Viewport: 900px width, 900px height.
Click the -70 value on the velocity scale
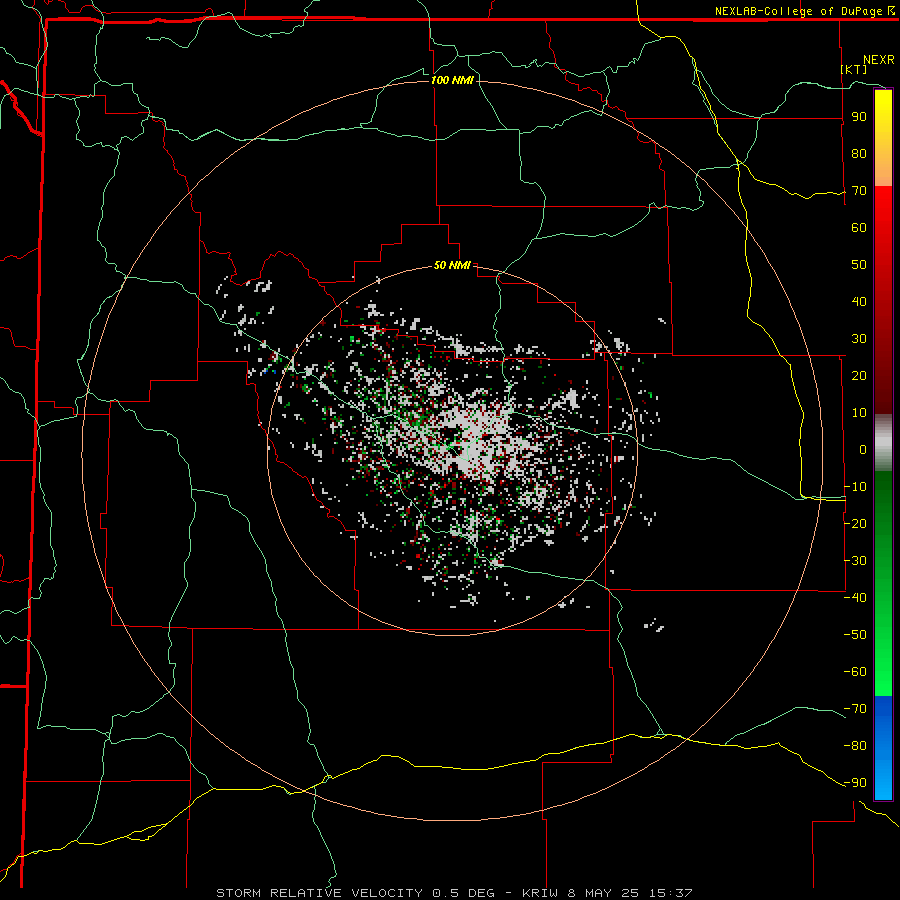pyautogui.click(x=855, y=709)
